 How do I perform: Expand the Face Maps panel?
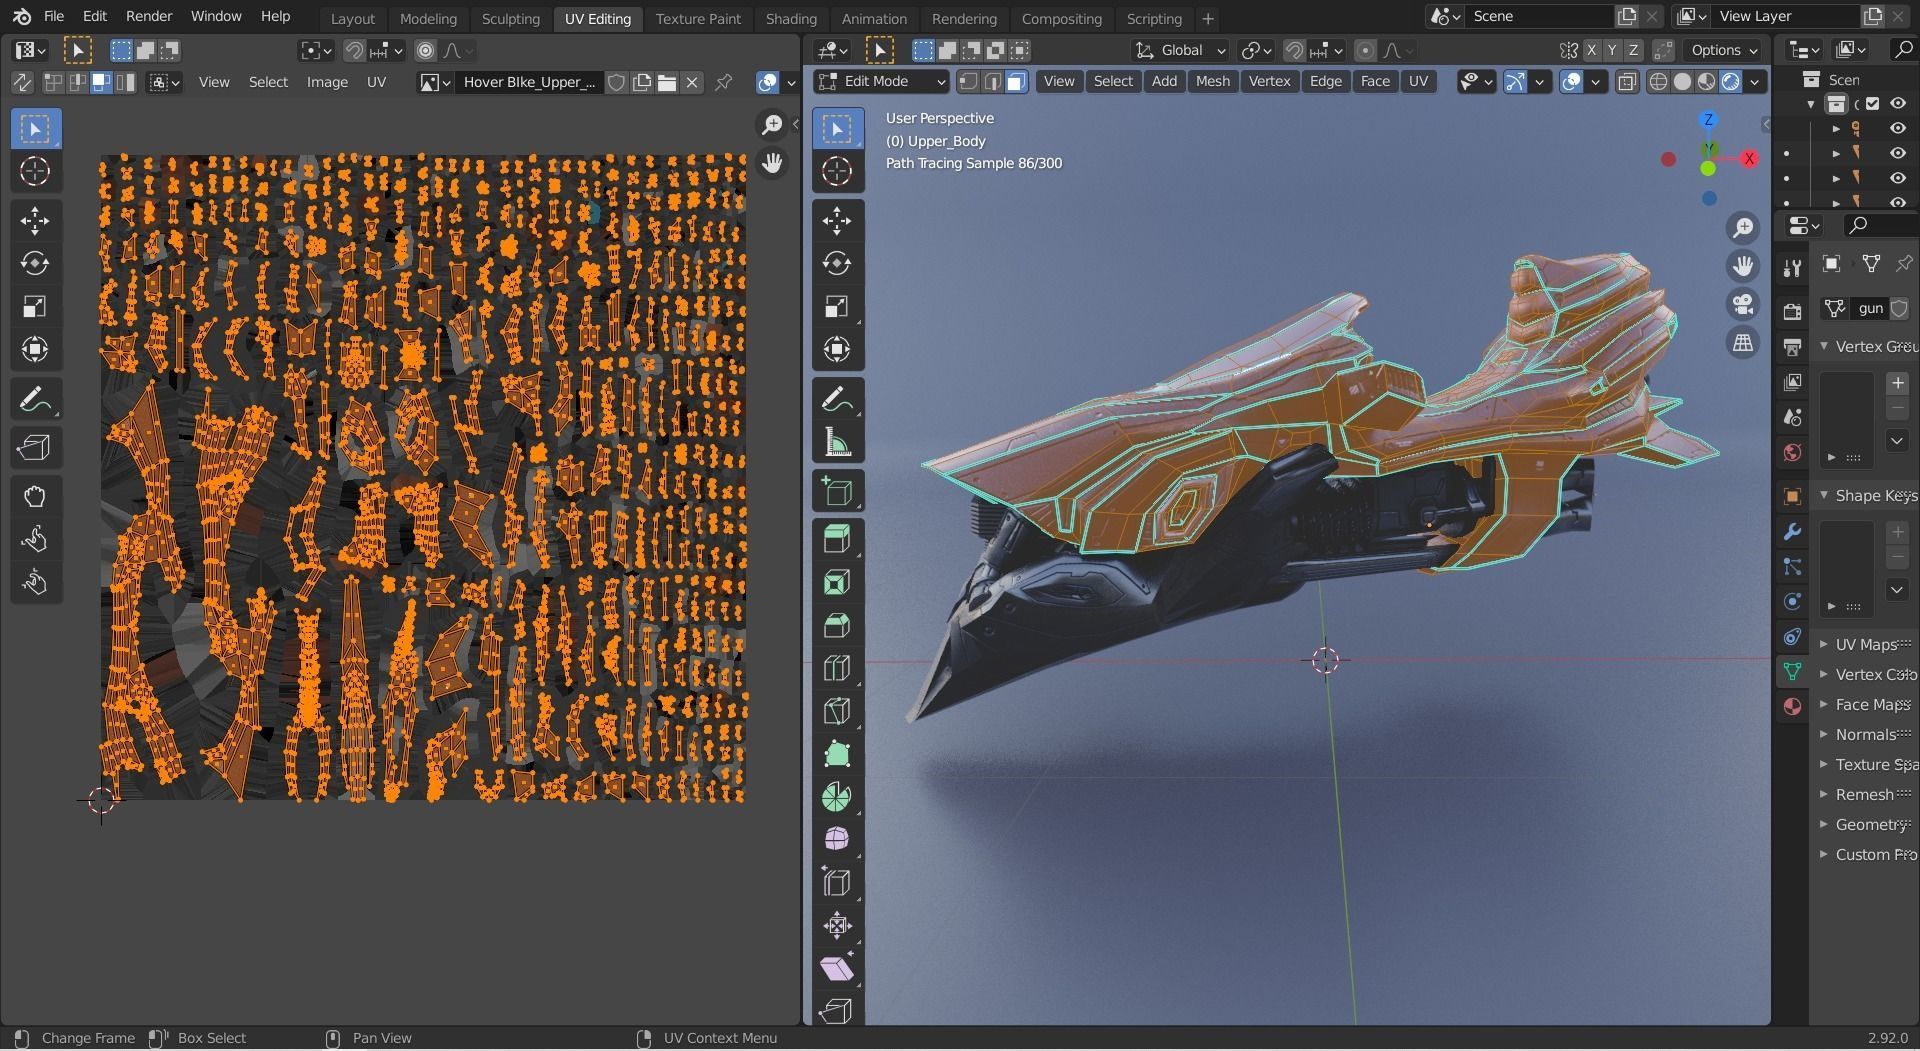point(1866,705)
